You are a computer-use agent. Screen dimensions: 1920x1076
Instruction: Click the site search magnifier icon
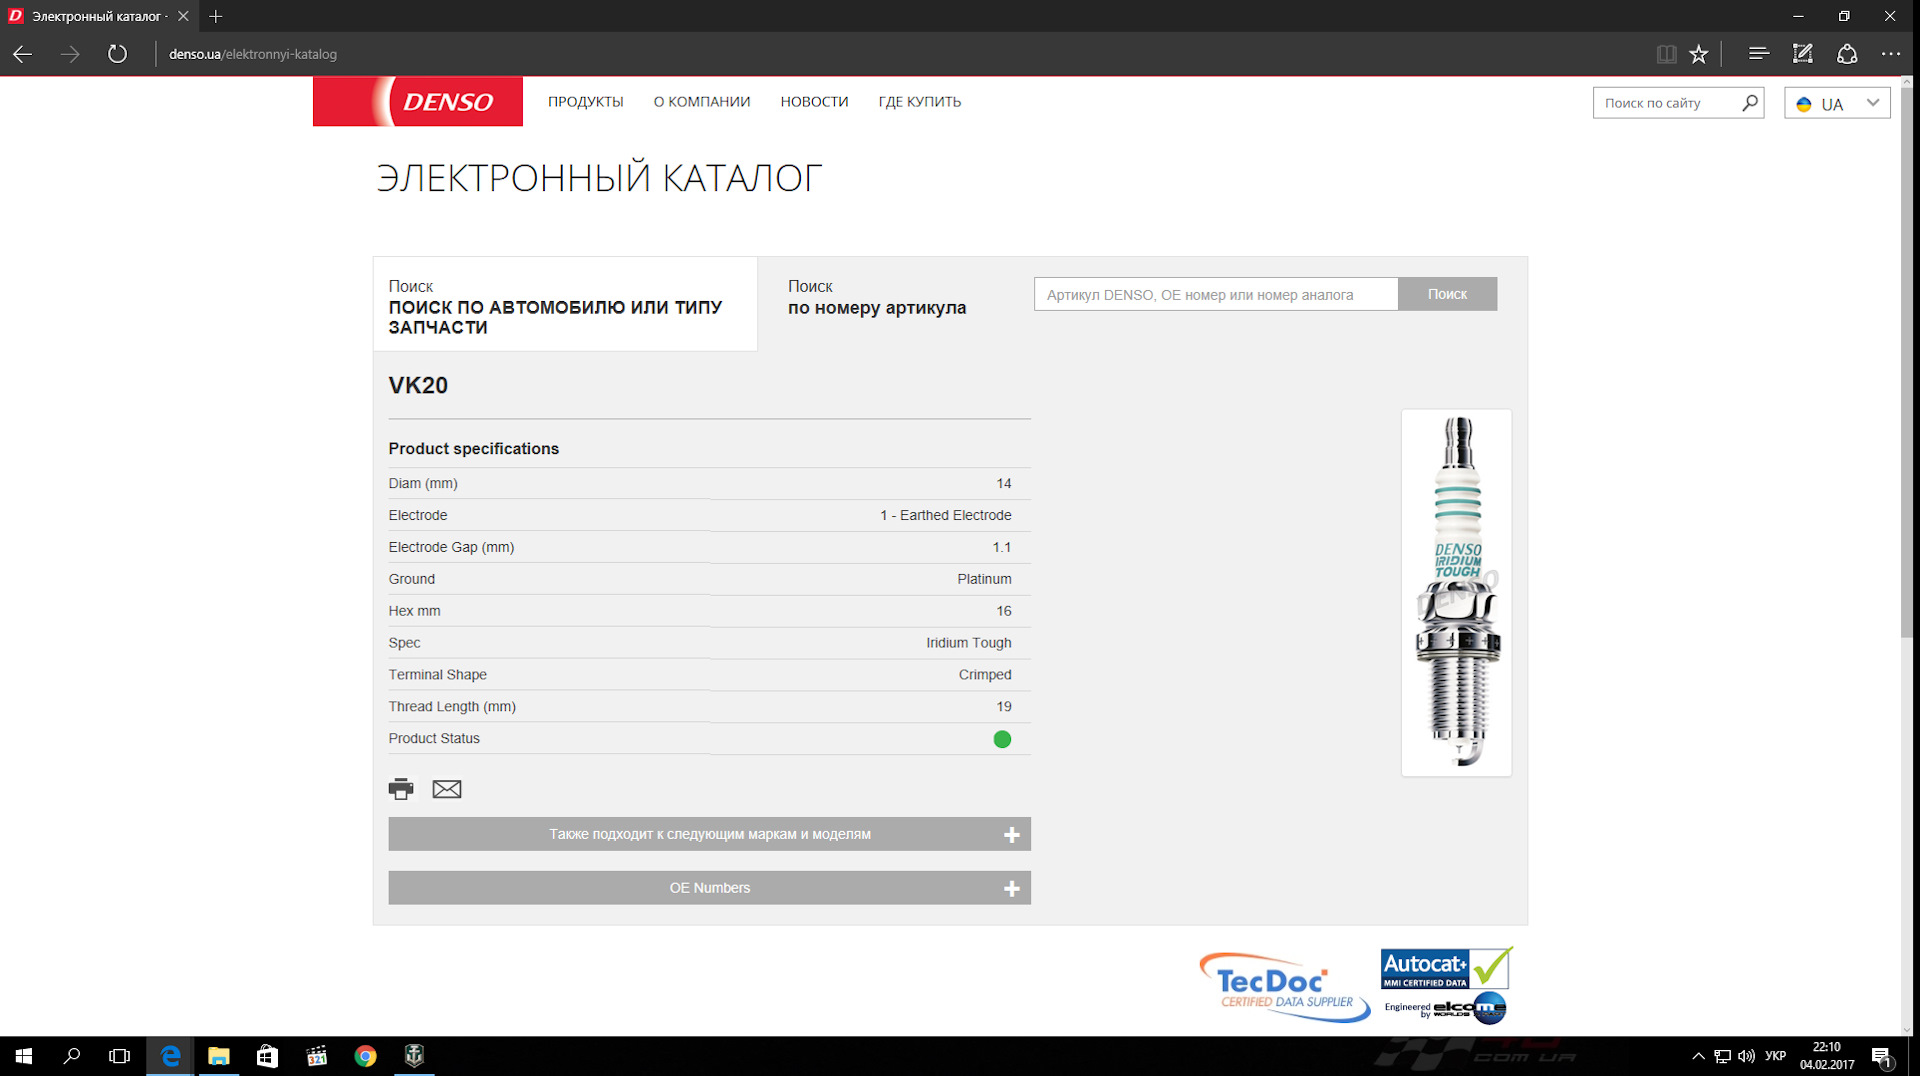click(x=1749, y=102)
